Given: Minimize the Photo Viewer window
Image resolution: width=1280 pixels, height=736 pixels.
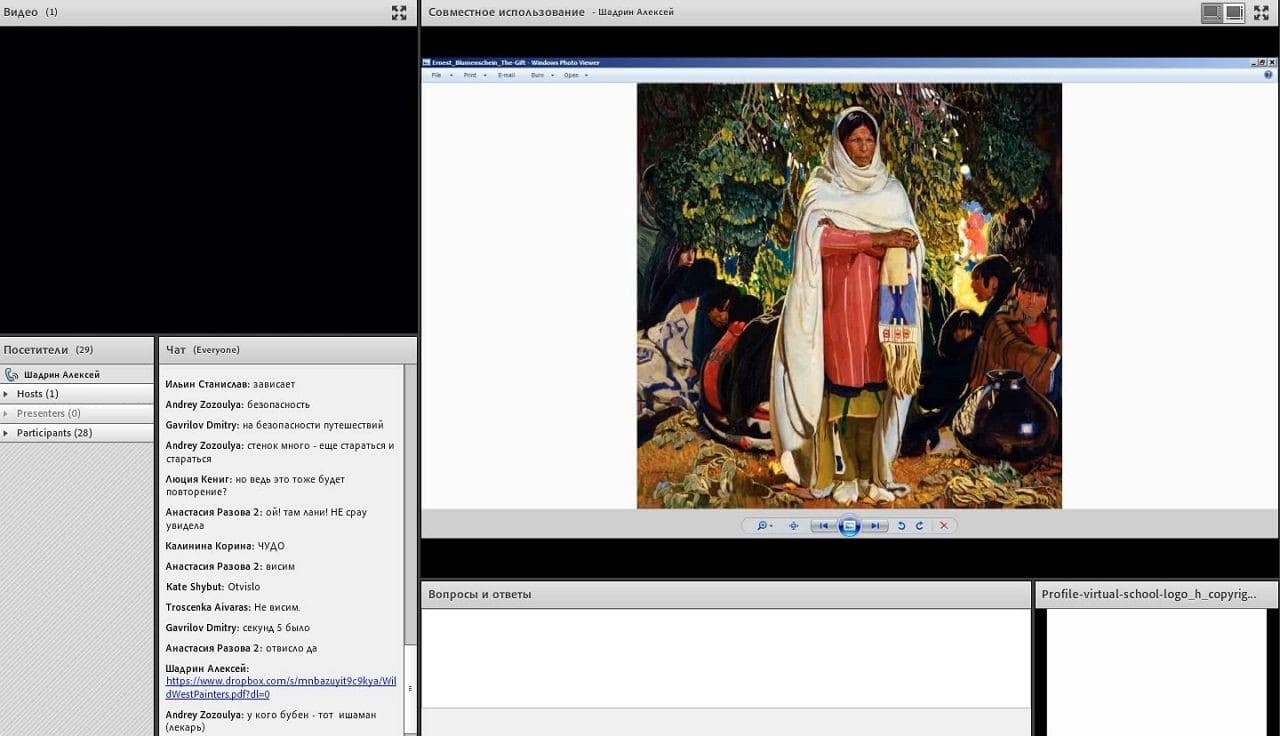Looking at the screenshot, I should point(1254,62).
